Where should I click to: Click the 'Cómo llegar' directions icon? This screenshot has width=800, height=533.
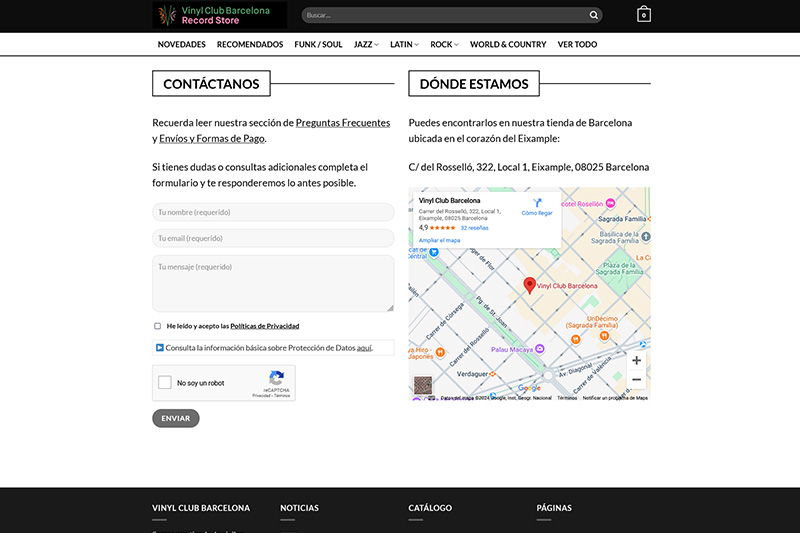(x=537, y=203)
